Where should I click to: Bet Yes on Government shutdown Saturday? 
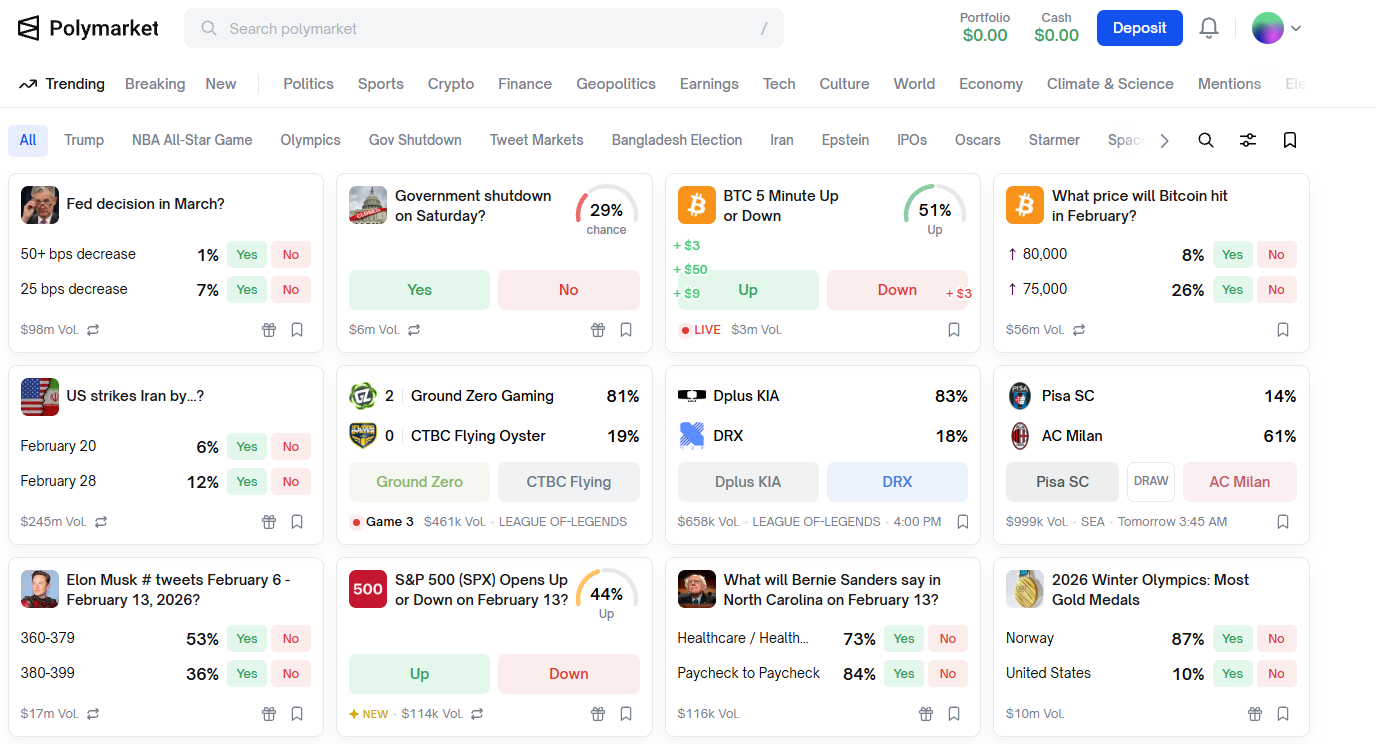click(x=419, y=290)
